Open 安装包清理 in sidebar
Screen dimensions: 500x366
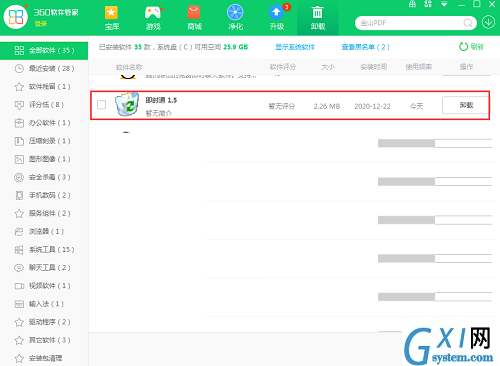[x=44, y=358]
